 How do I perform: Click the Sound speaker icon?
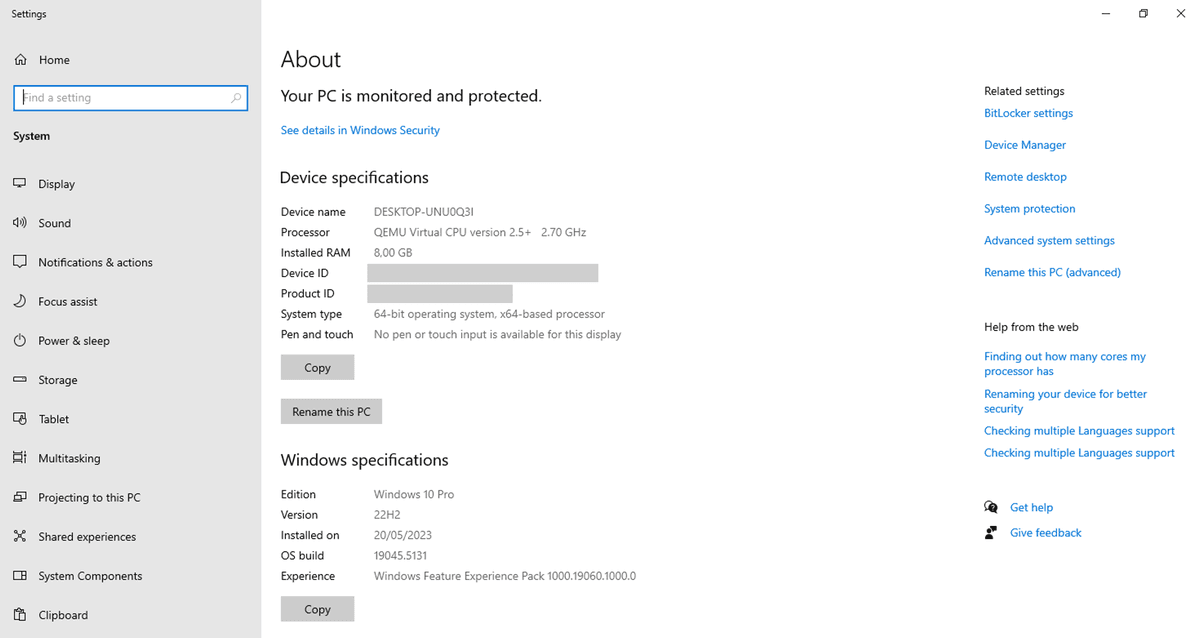[19, 223]
